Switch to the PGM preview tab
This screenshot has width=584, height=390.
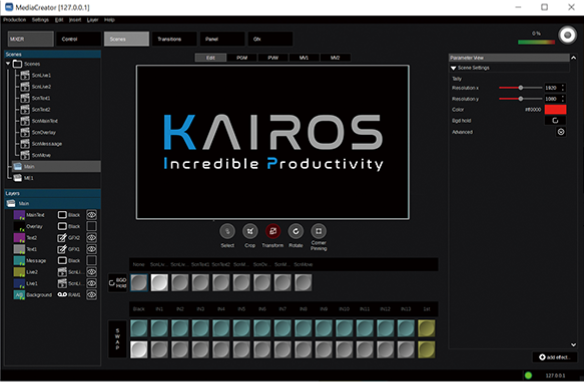click(x=242, y=58)
